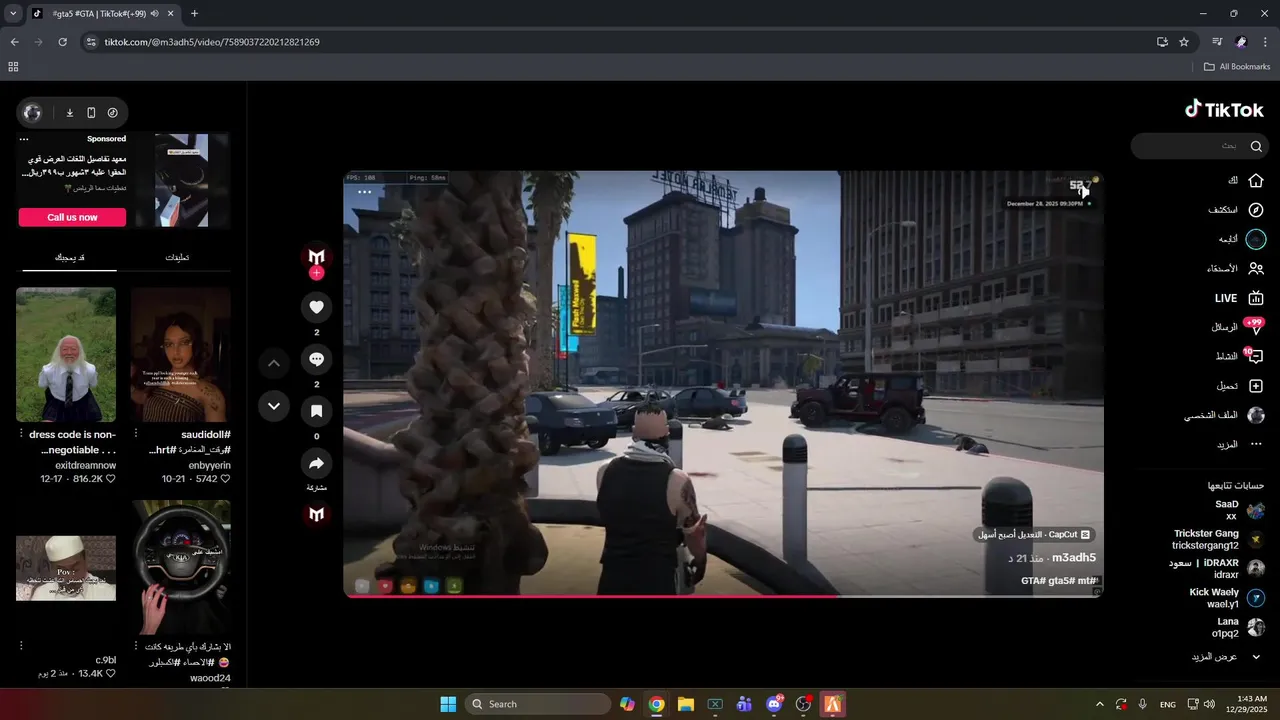Save the video using the bookmark icon
Screen dimensions: 1280x720
[x=316, y=411]
